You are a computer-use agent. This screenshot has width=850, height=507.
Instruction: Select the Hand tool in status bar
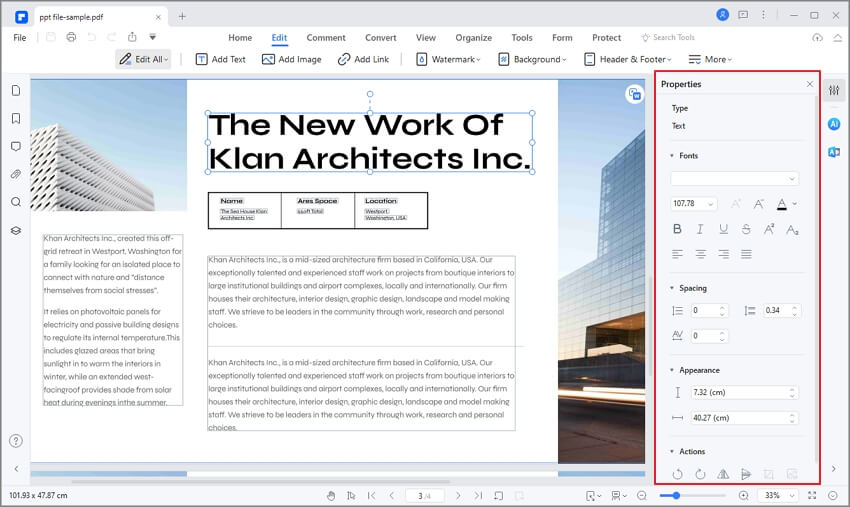click(x=331, y=496)
